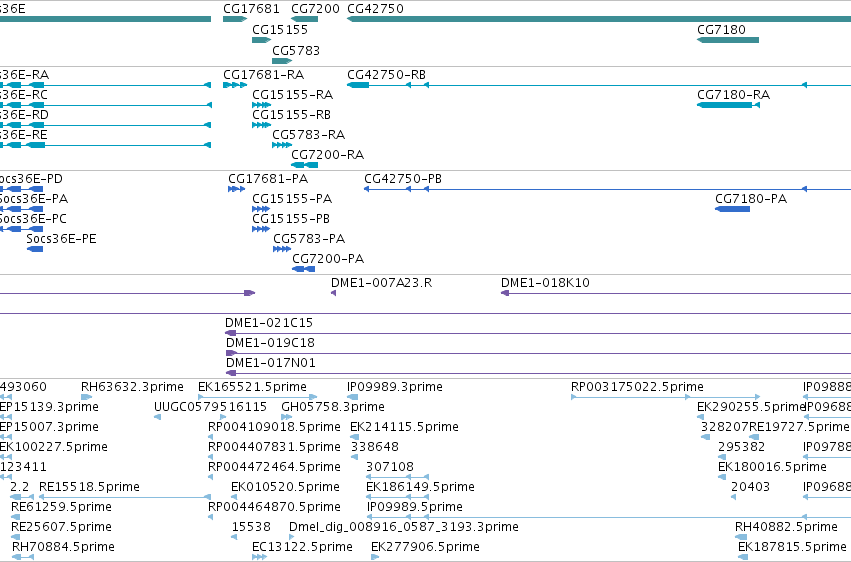851x562 pixels.
Task: Click protein CG15155-PB label
Action: (x=291, y=219)
